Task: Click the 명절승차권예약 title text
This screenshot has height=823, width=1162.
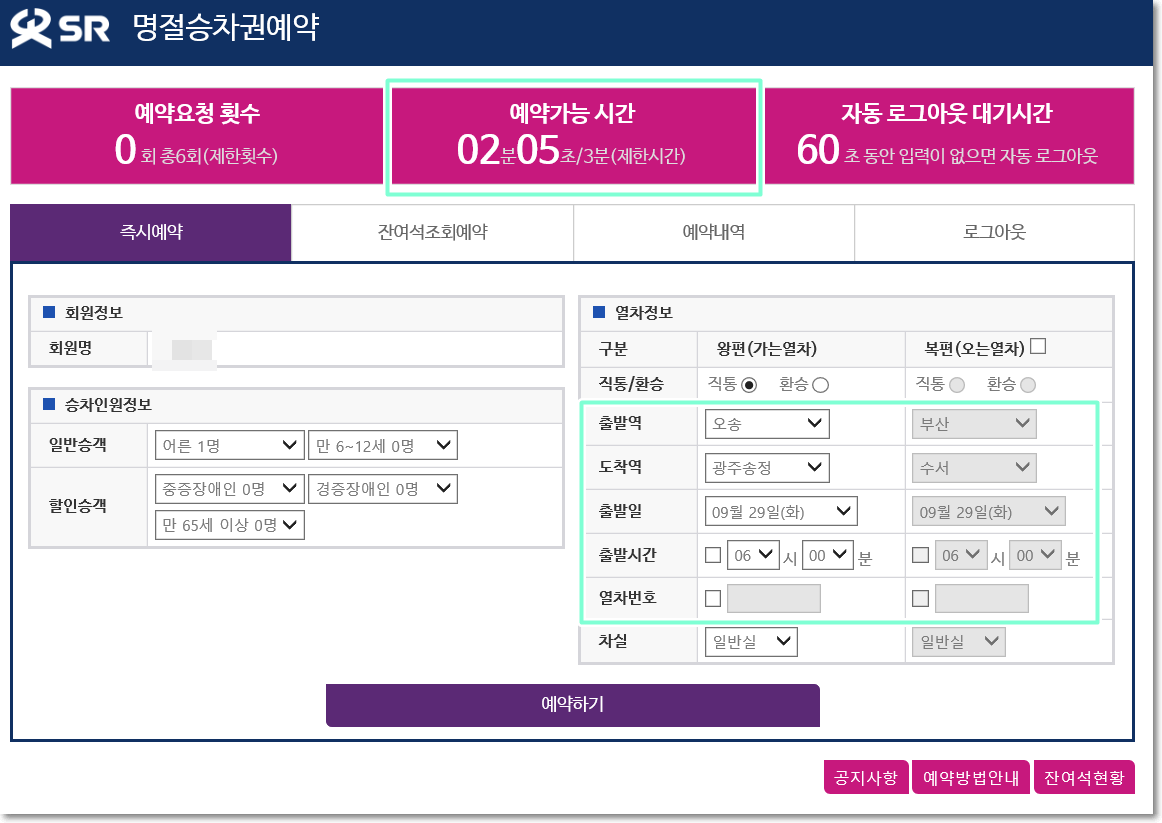Action: (226, 27)
